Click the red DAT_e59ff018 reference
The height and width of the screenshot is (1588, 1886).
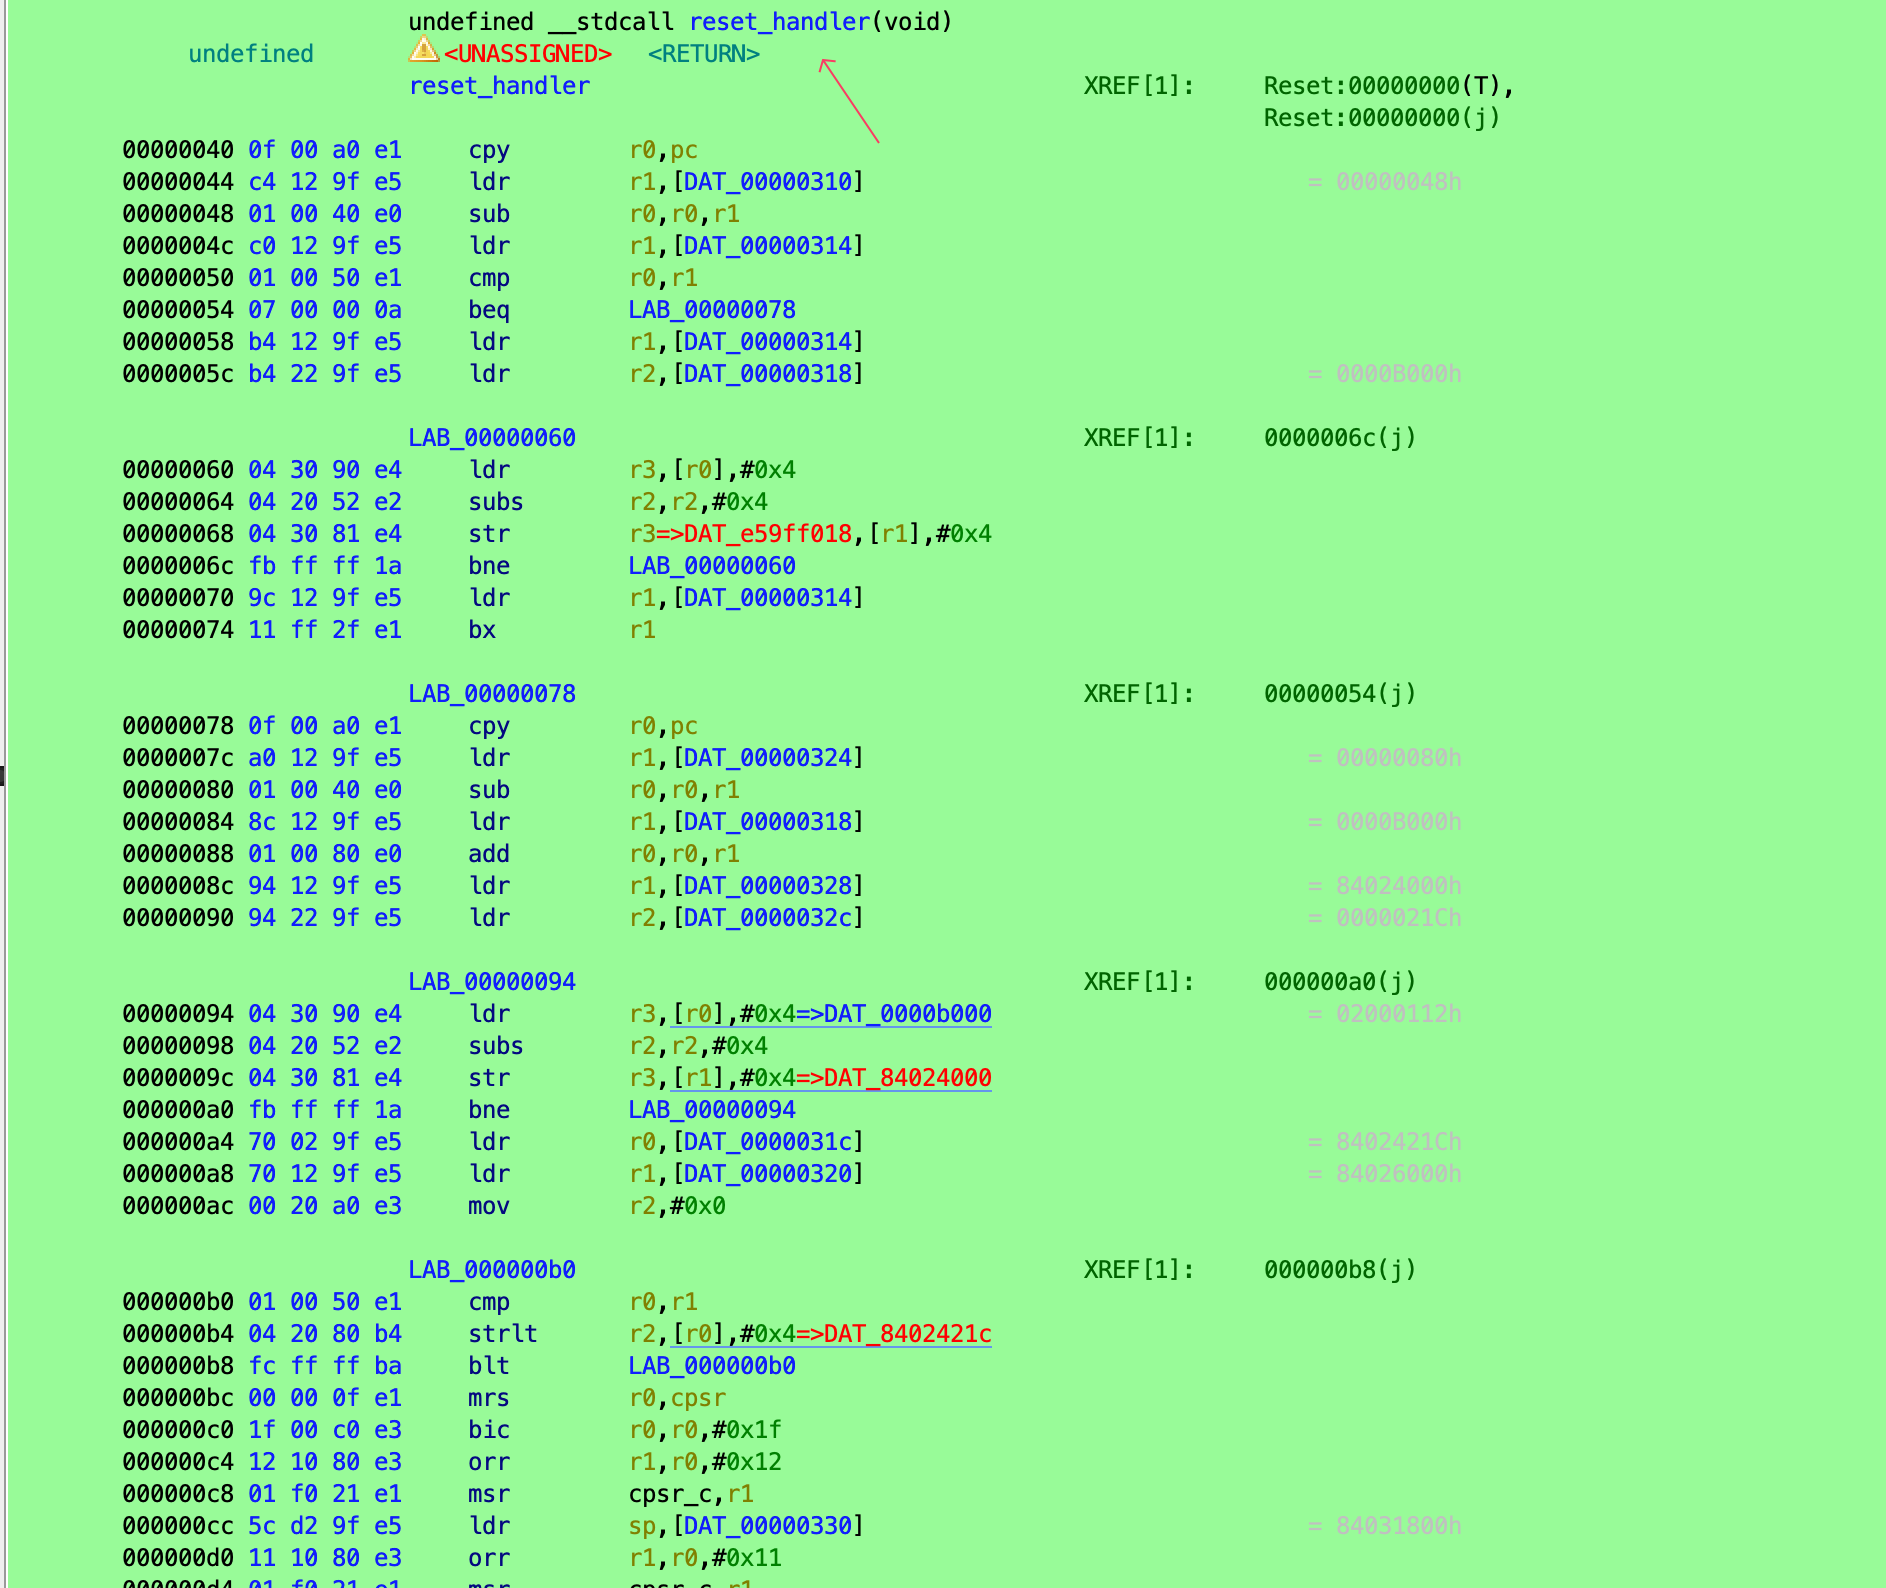tap(768, 534)
